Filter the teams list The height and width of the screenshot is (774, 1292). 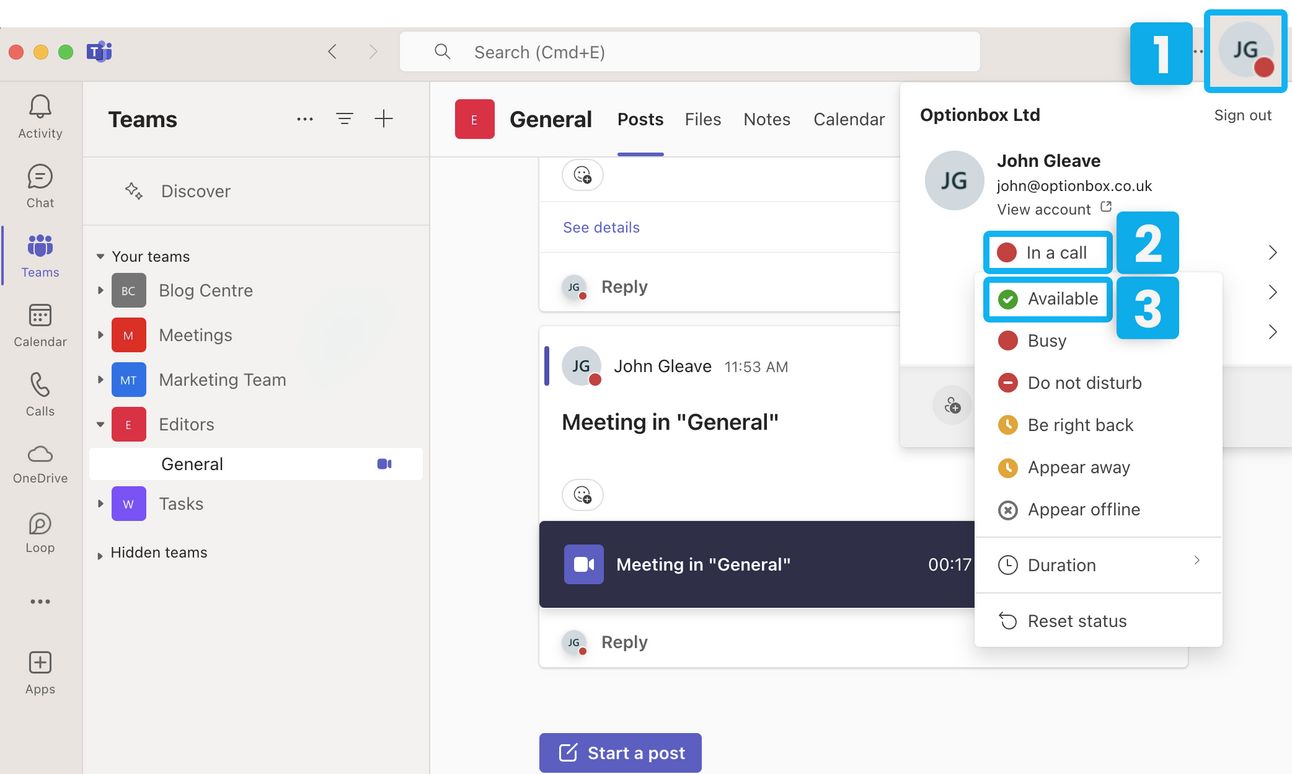(x=345, y=119)
